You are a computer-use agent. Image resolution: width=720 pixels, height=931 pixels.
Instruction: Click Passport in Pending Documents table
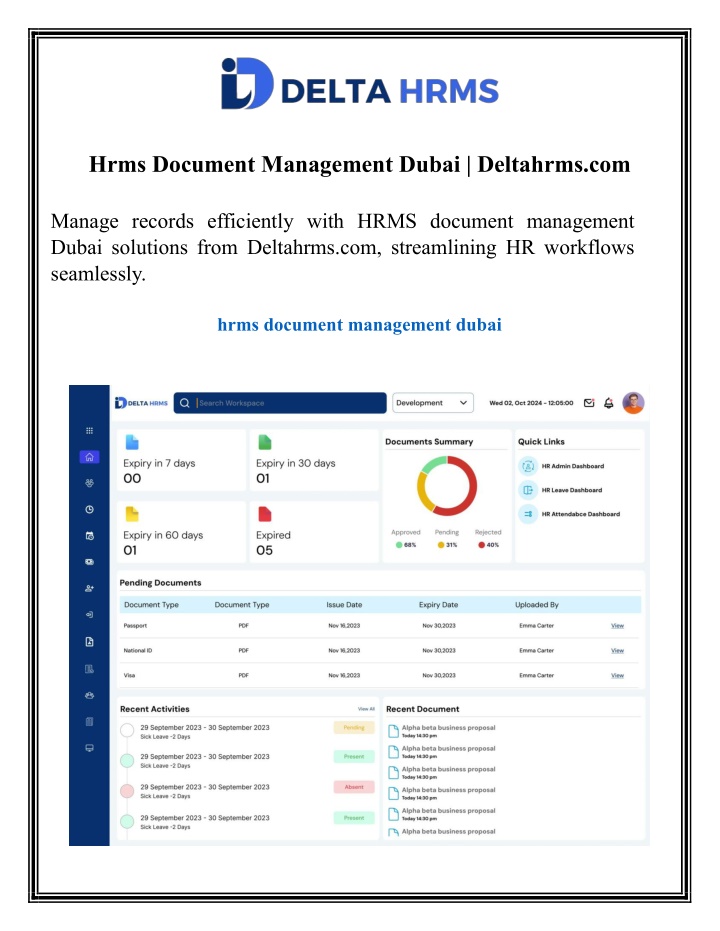(x=135, y=626)
